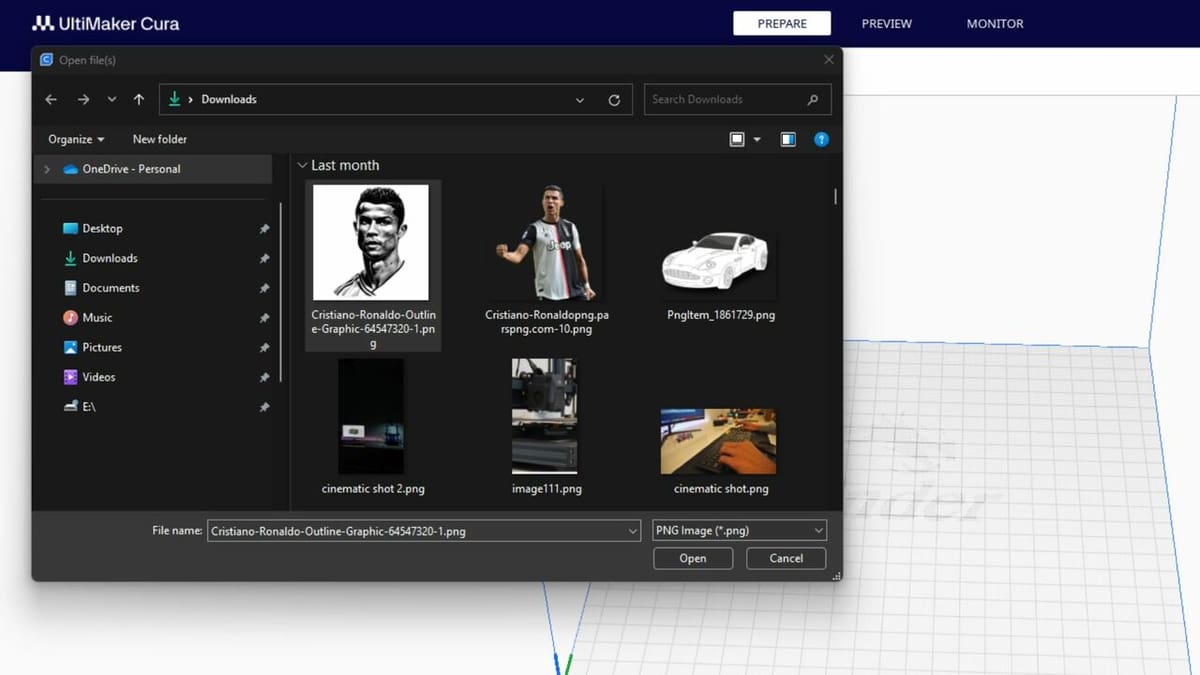1200x675 pixels.
Task: Expand the File name dropdown arrow
Action: click(x=633, y=531)
